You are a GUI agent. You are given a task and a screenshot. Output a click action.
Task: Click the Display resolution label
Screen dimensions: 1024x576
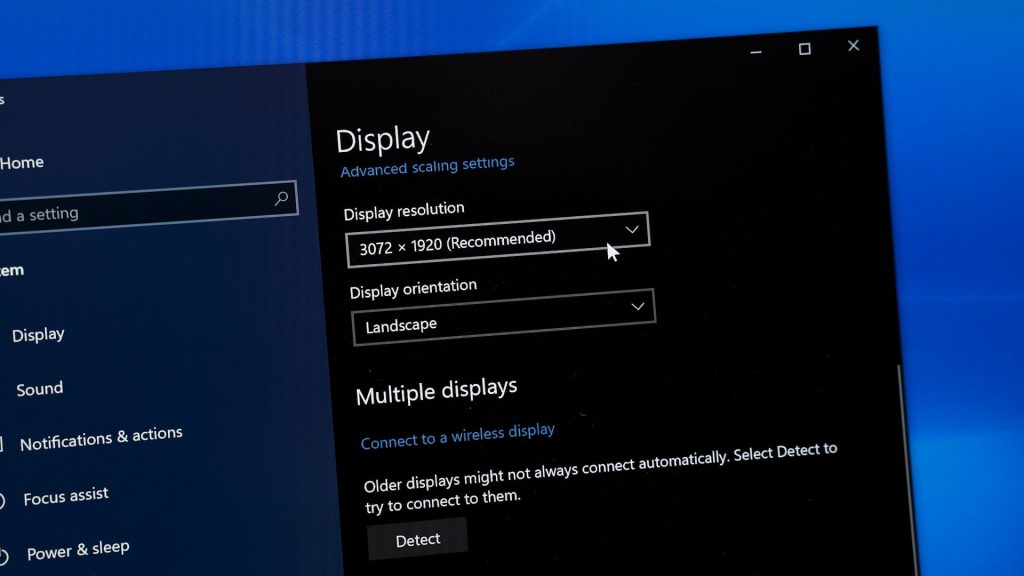coord(404,210)
